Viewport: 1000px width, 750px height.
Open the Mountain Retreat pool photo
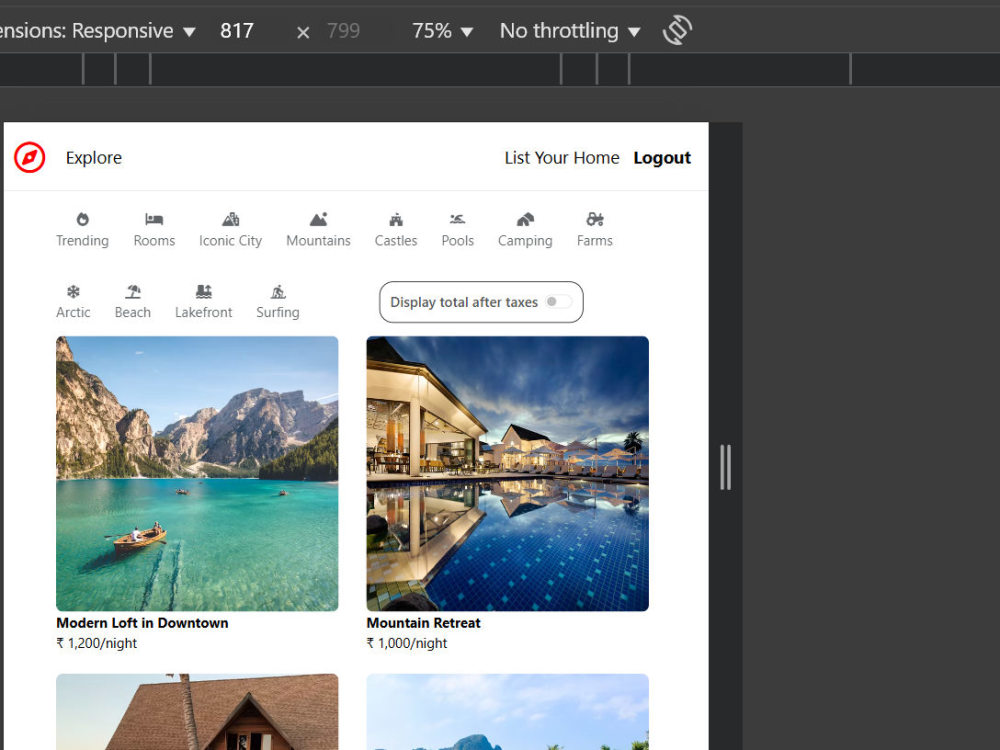coord(508,473)
